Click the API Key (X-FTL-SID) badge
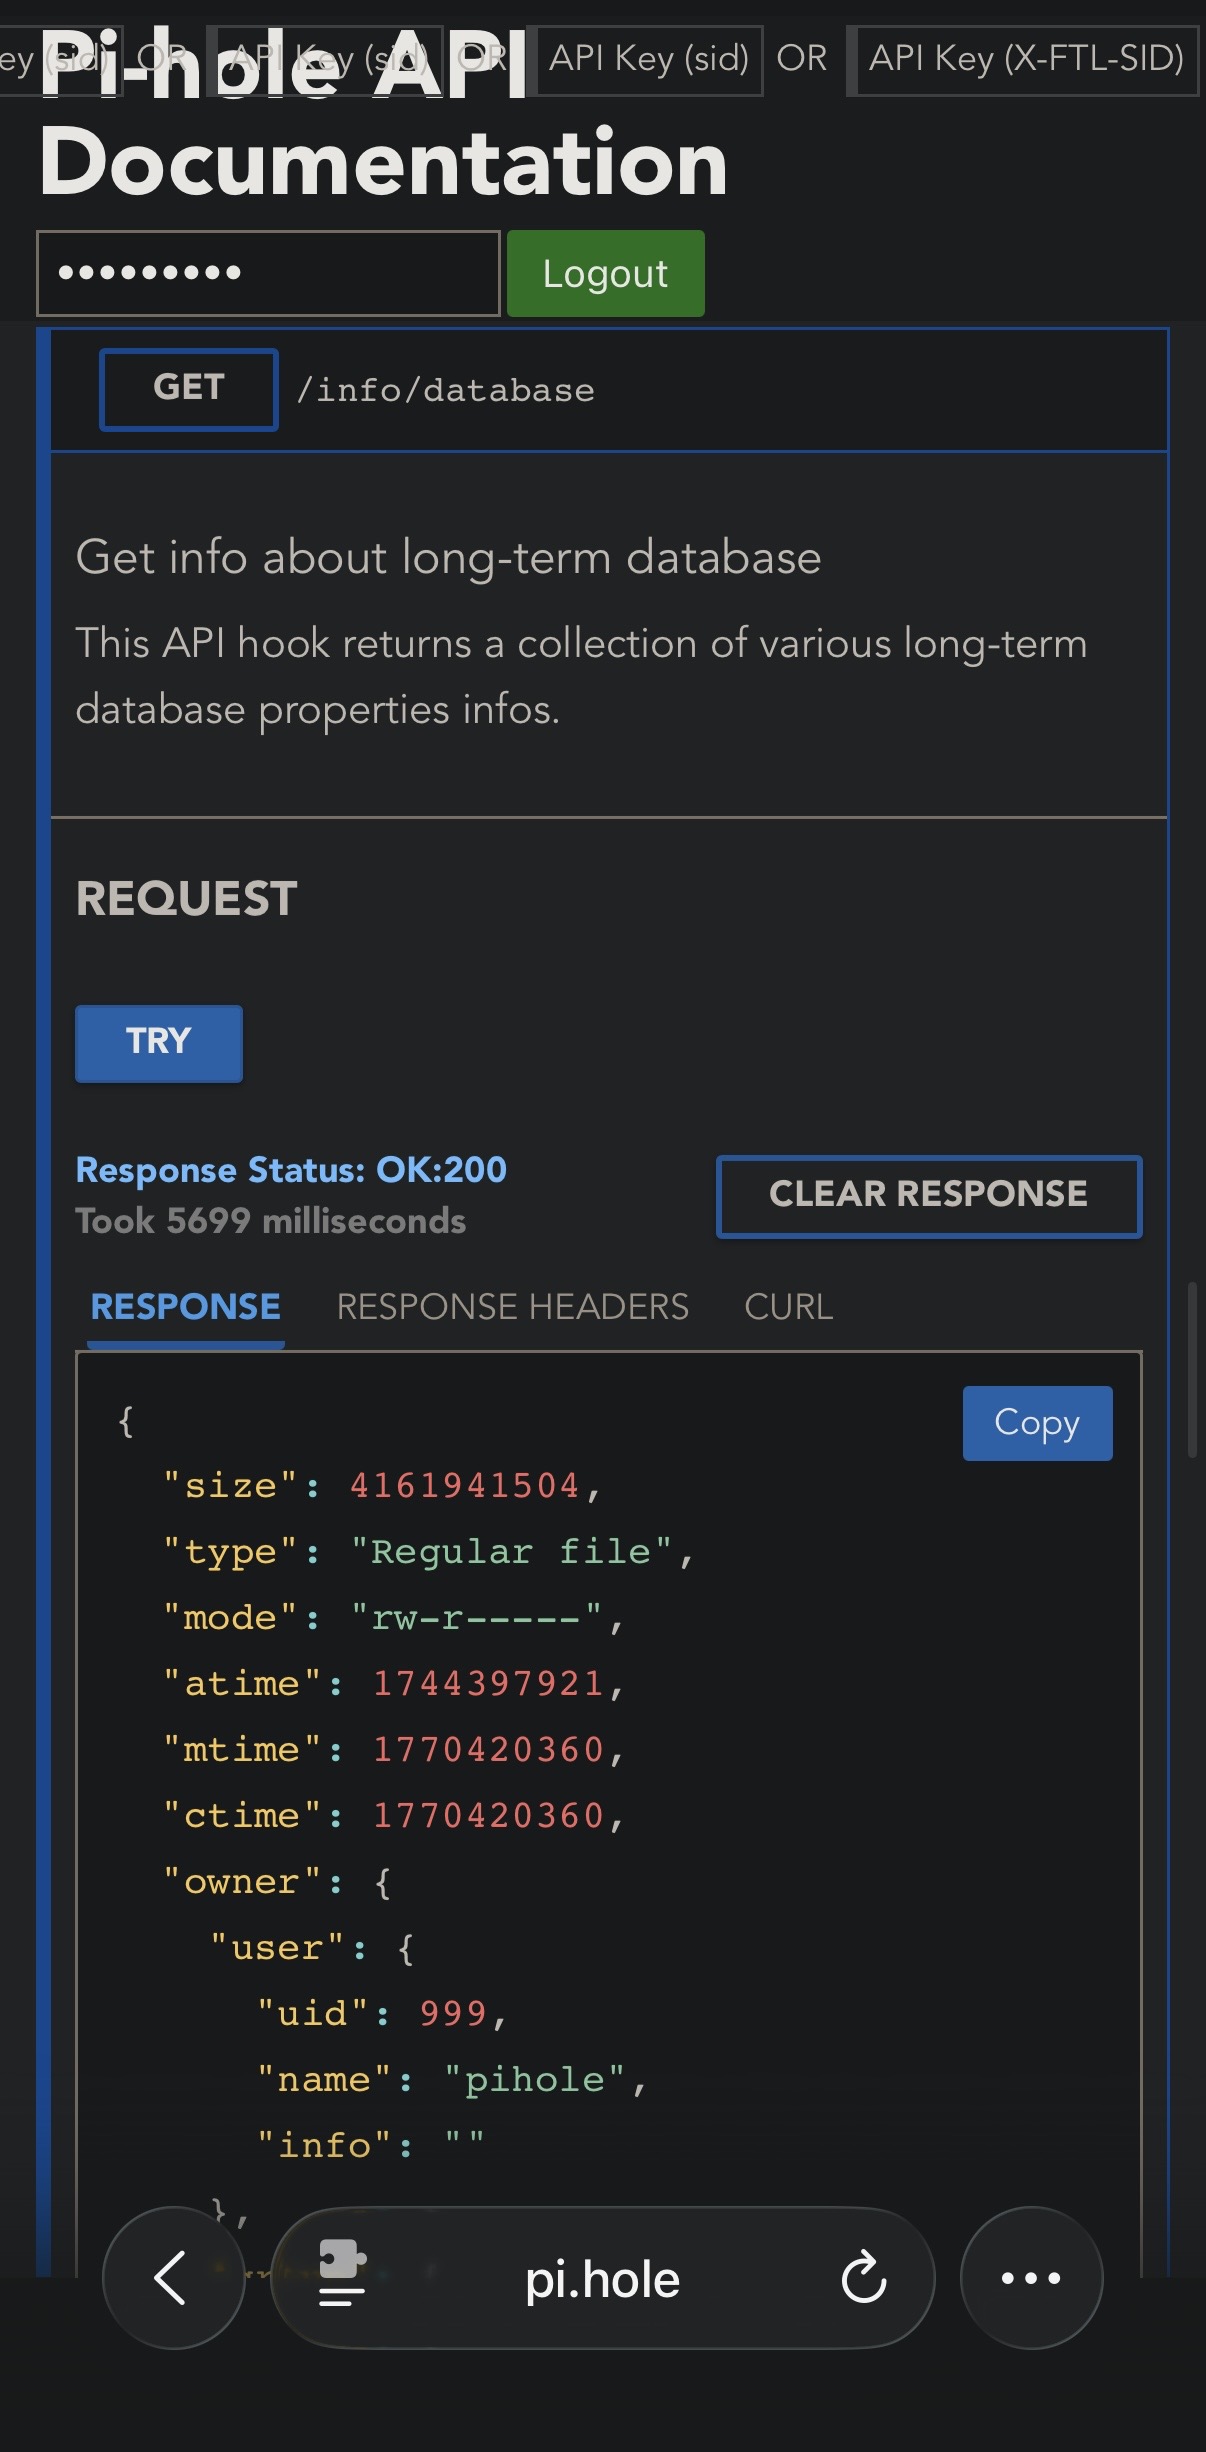 click(x=1026, y=60)
